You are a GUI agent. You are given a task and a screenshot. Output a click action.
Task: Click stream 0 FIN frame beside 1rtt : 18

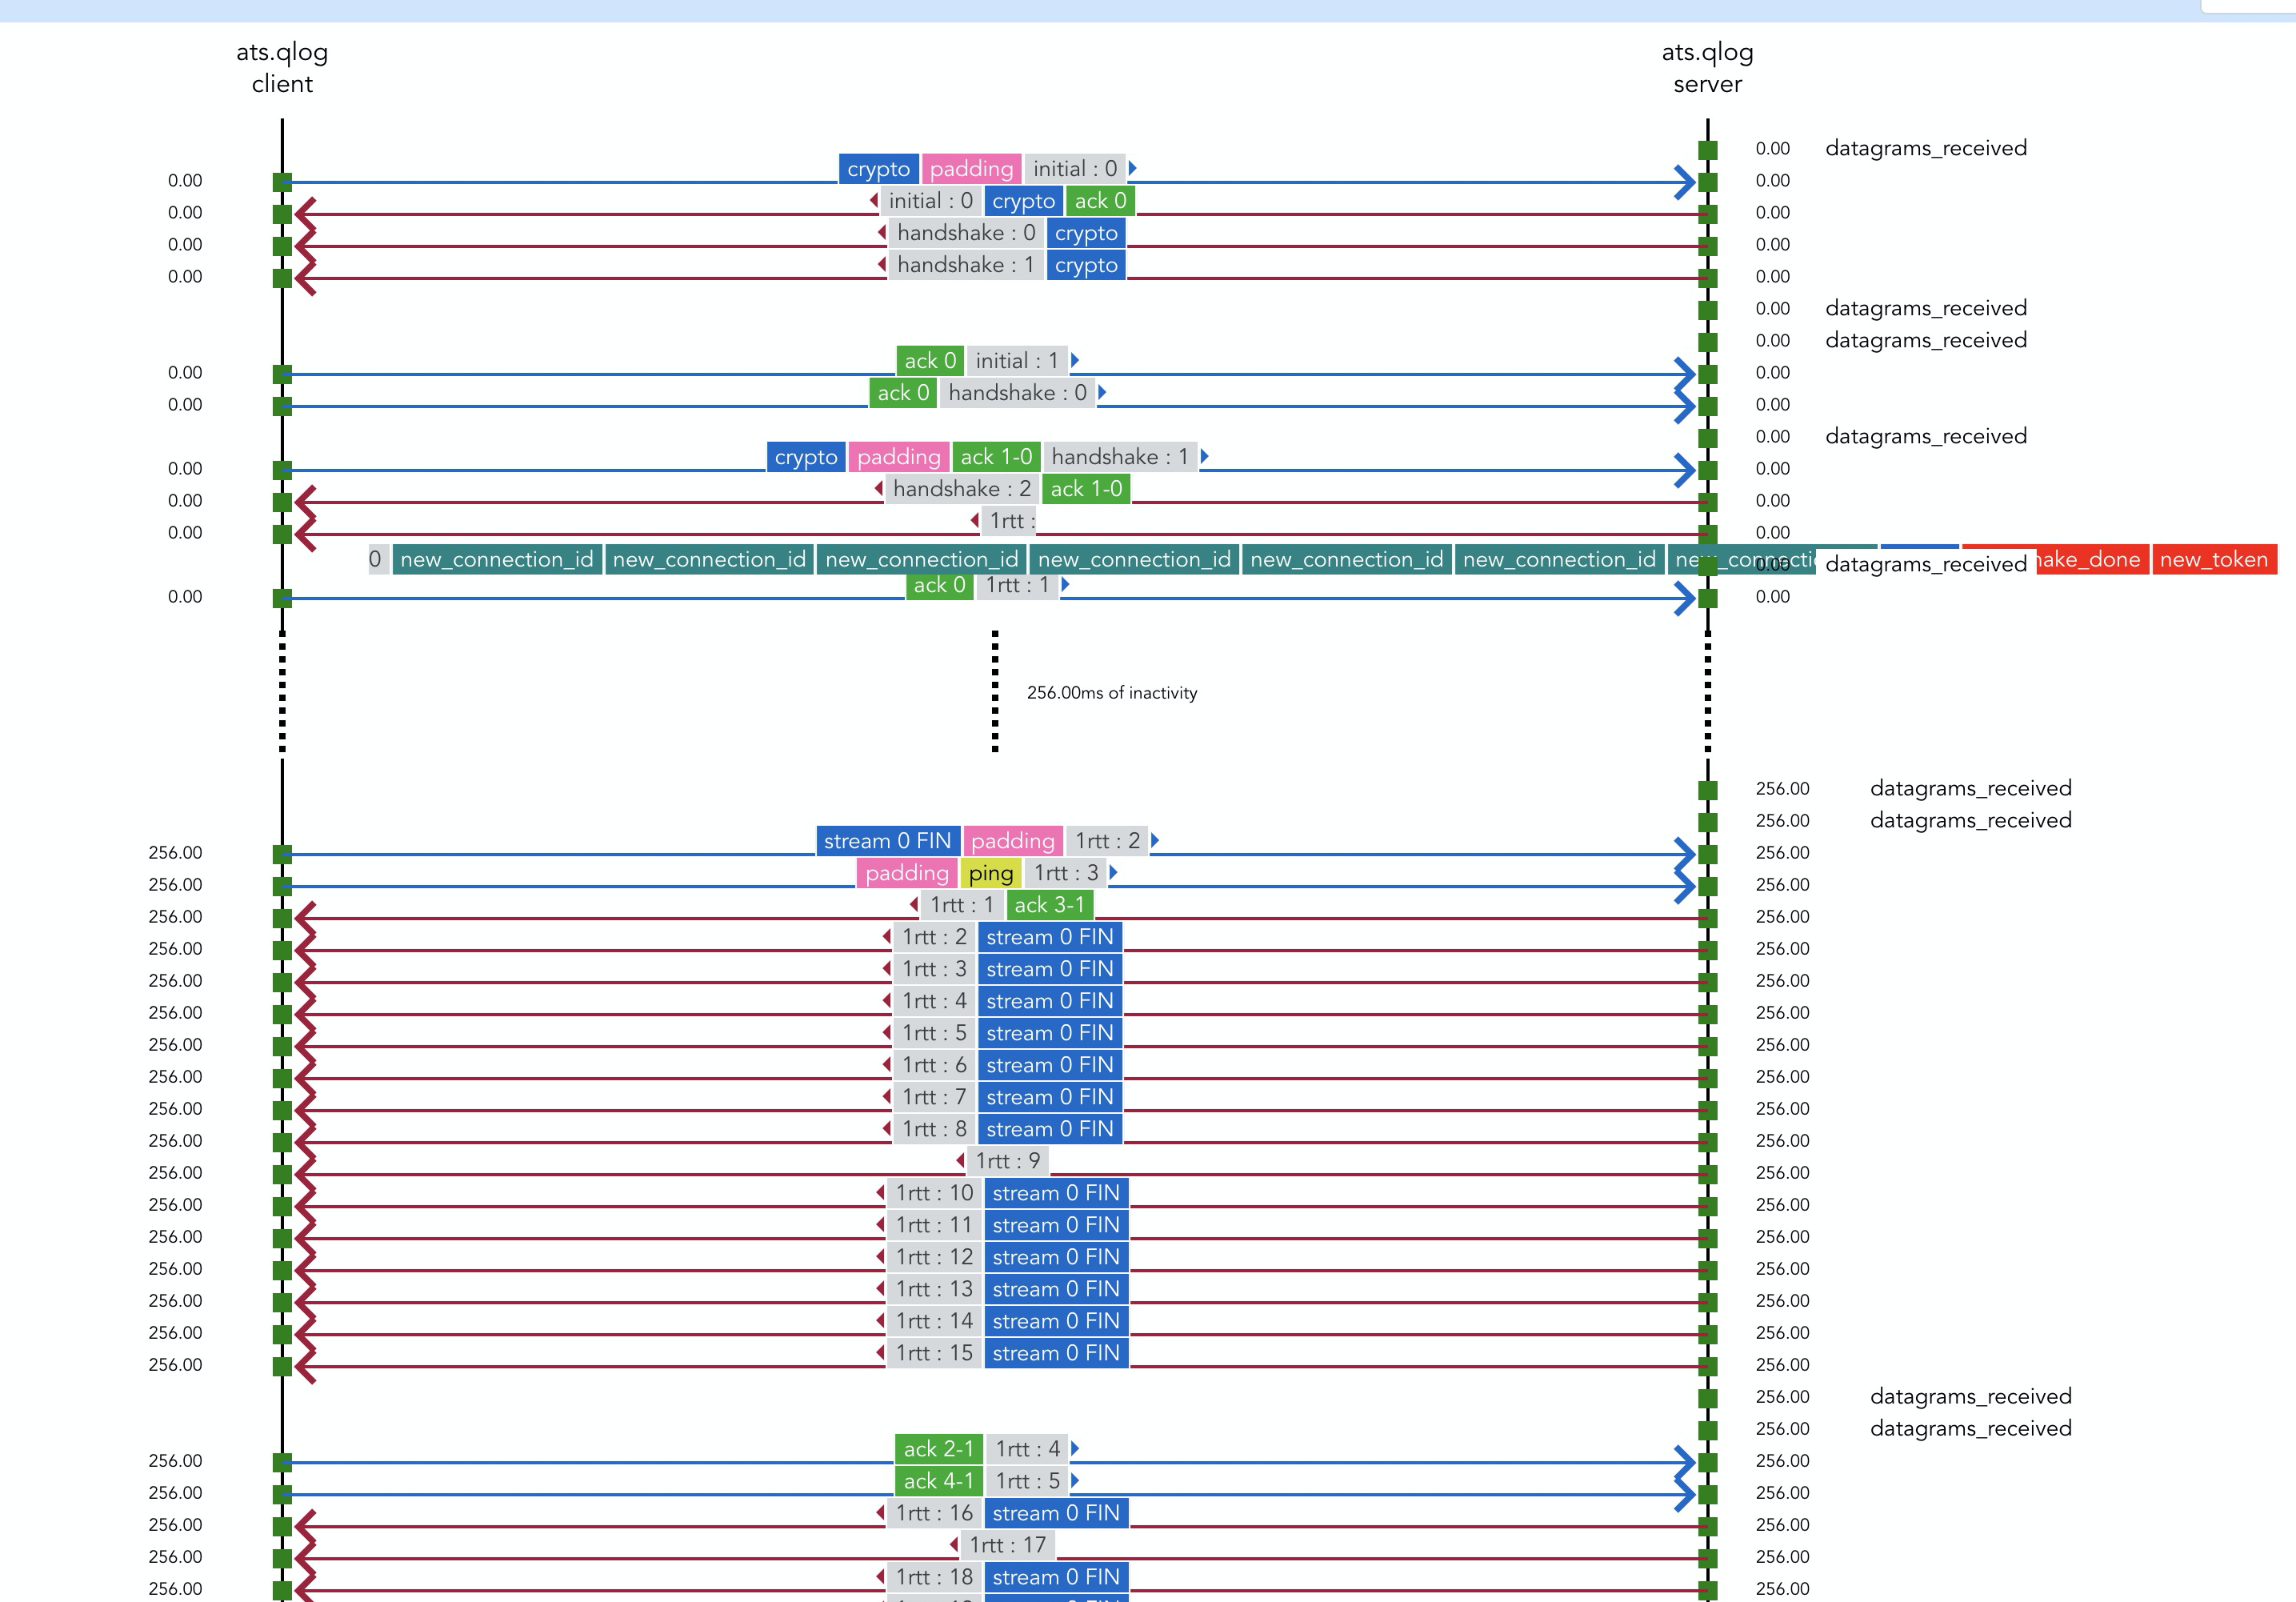pos(1055,1577)
